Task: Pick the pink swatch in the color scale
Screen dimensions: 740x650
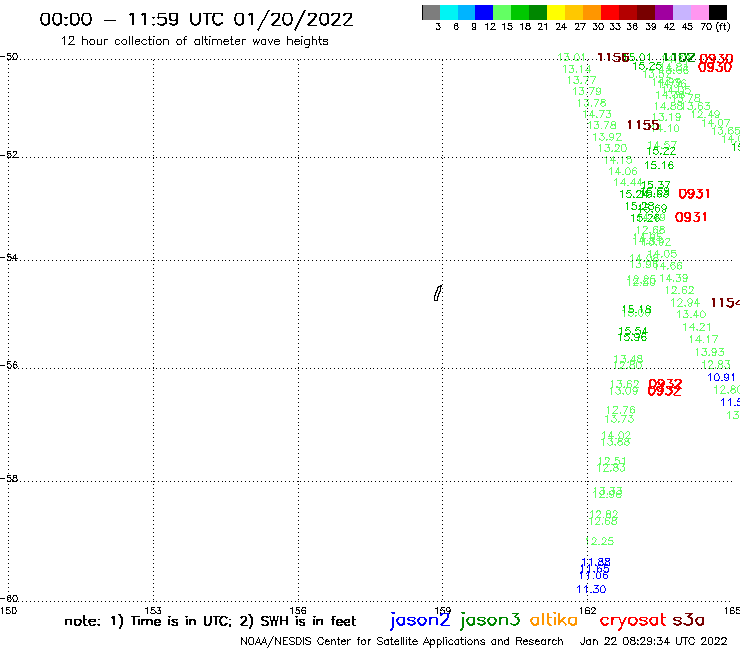Action: [699, 12]
